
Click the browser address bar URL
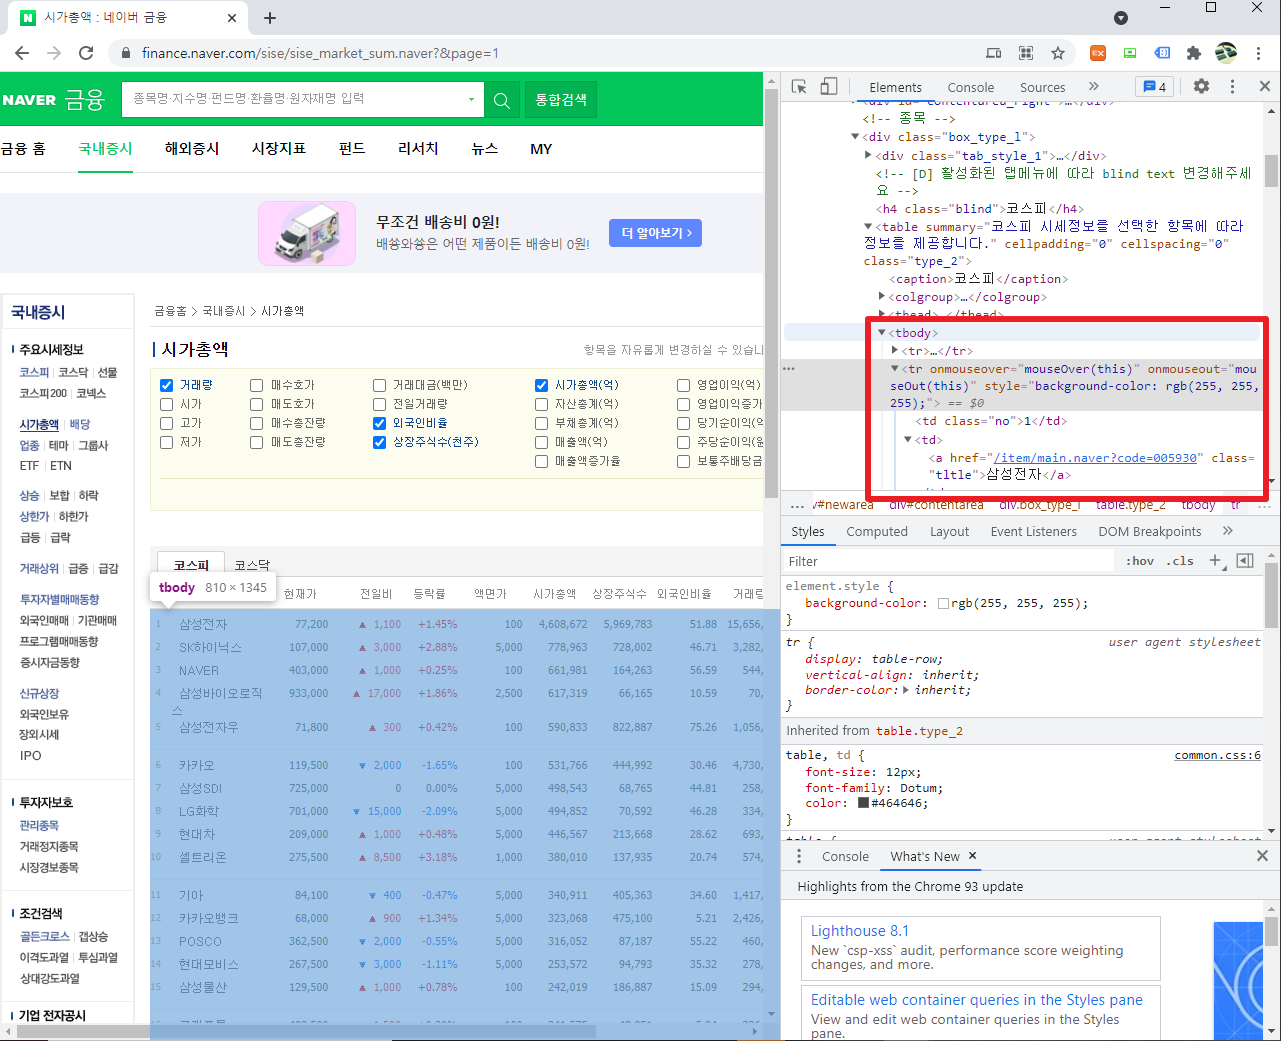coord(320,53)
